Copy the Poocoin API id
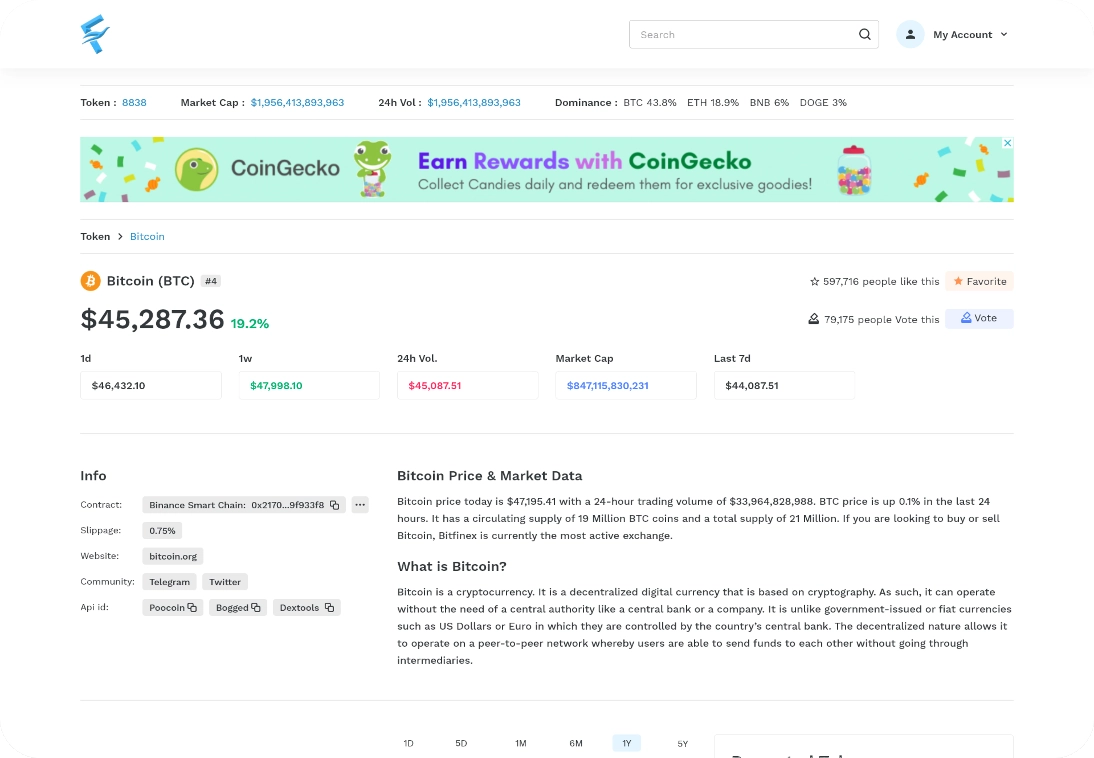1094x758 pixels. point(192,607)
